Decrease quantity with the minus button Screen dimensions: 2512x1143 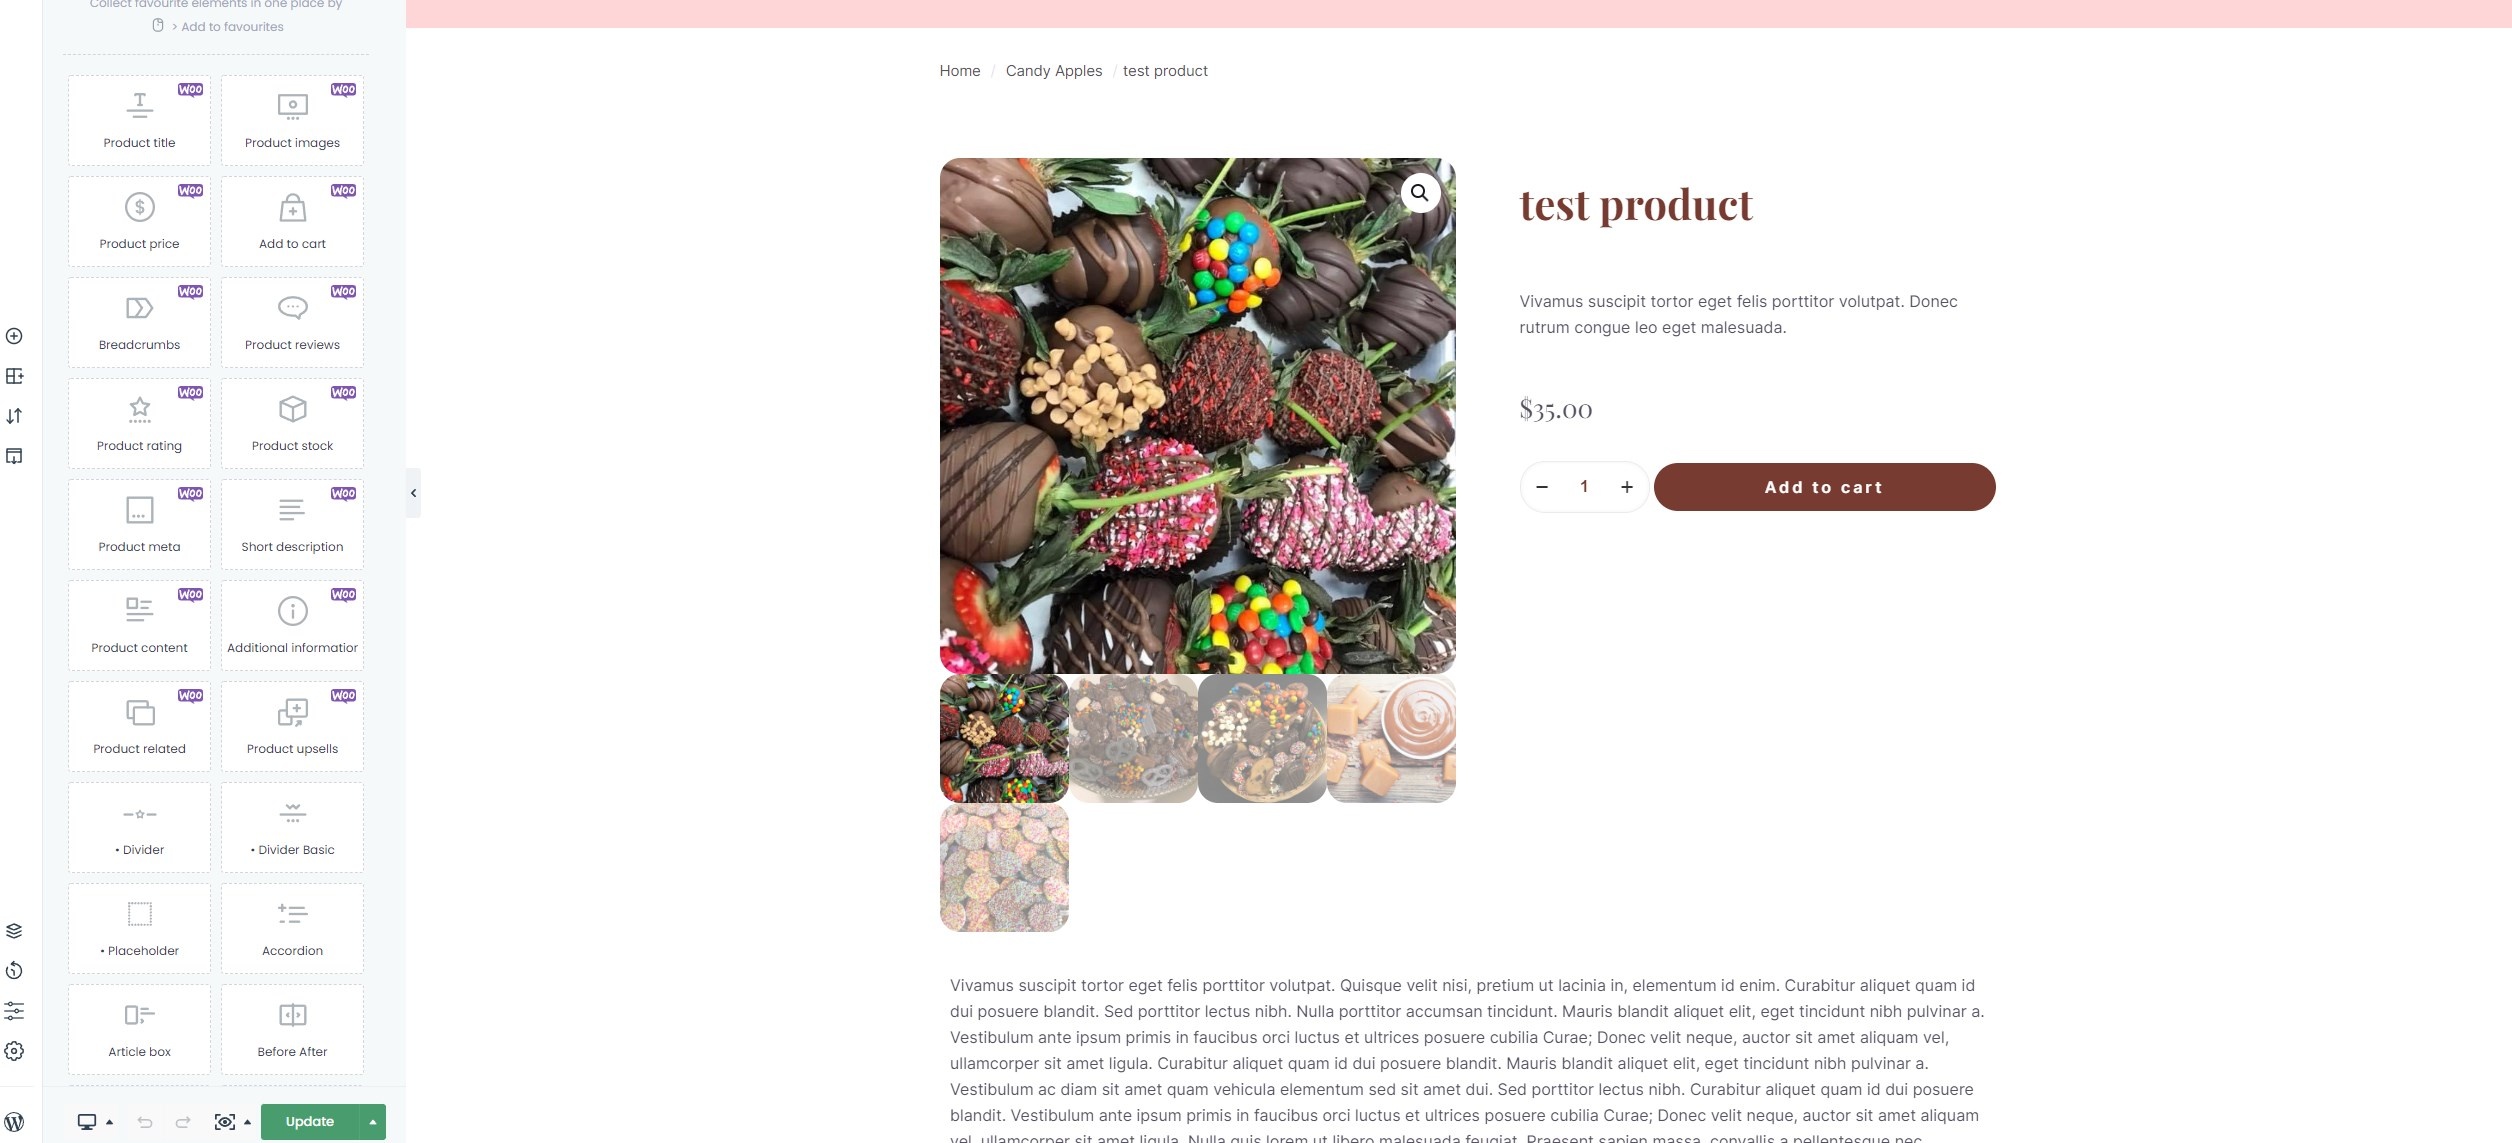coord(1542,487)
